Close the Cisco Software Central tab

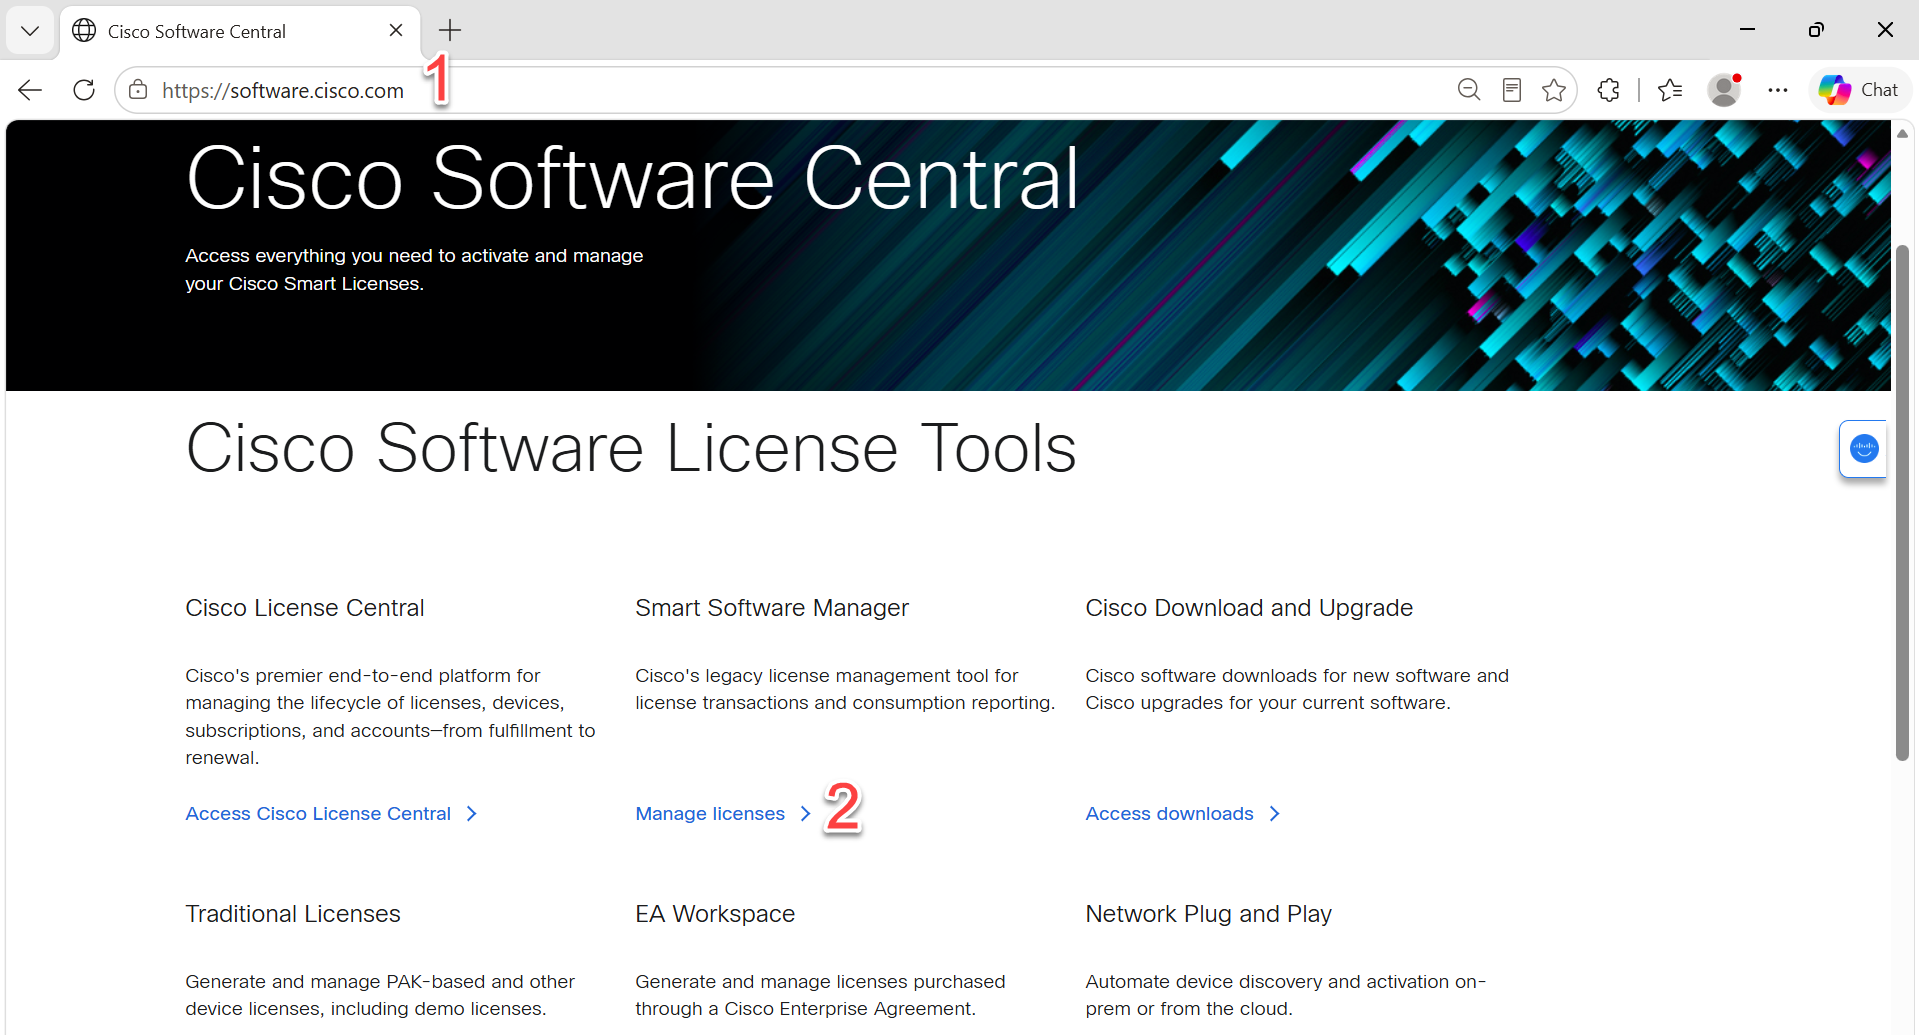tap(396, 31)
